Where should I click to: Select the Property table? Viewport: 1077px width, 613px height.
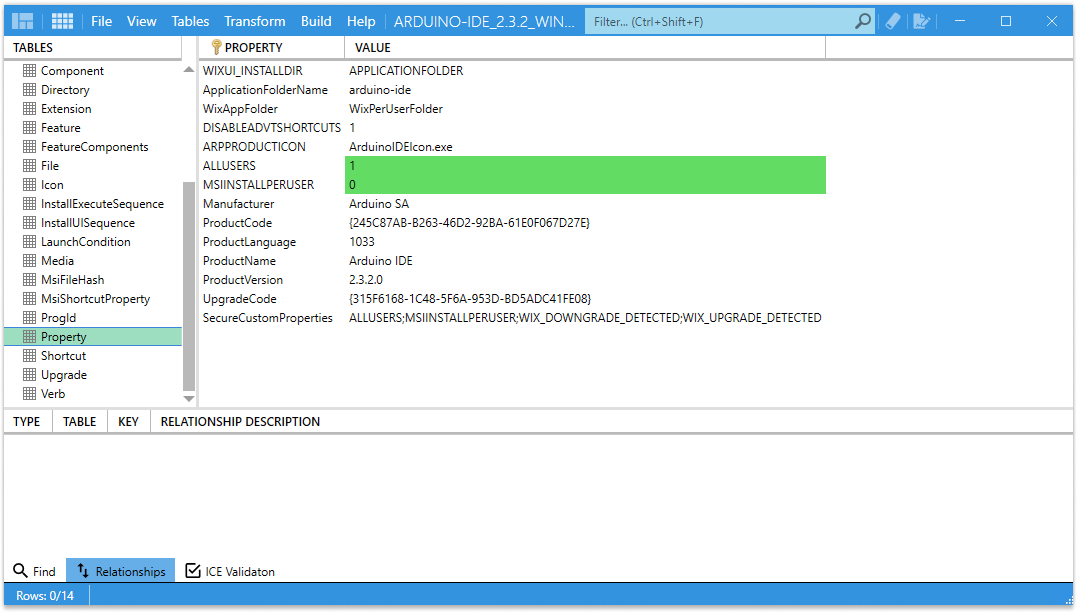[93, 337]
